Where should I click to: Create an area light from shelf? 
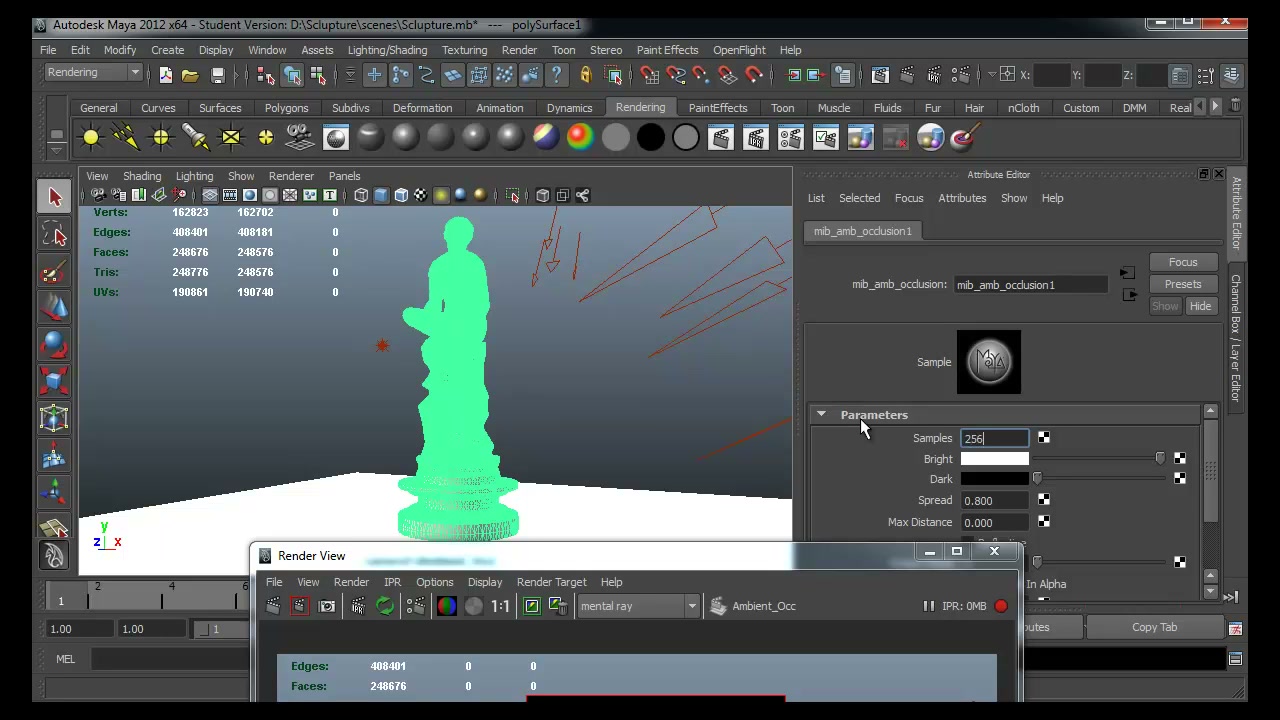231,138
